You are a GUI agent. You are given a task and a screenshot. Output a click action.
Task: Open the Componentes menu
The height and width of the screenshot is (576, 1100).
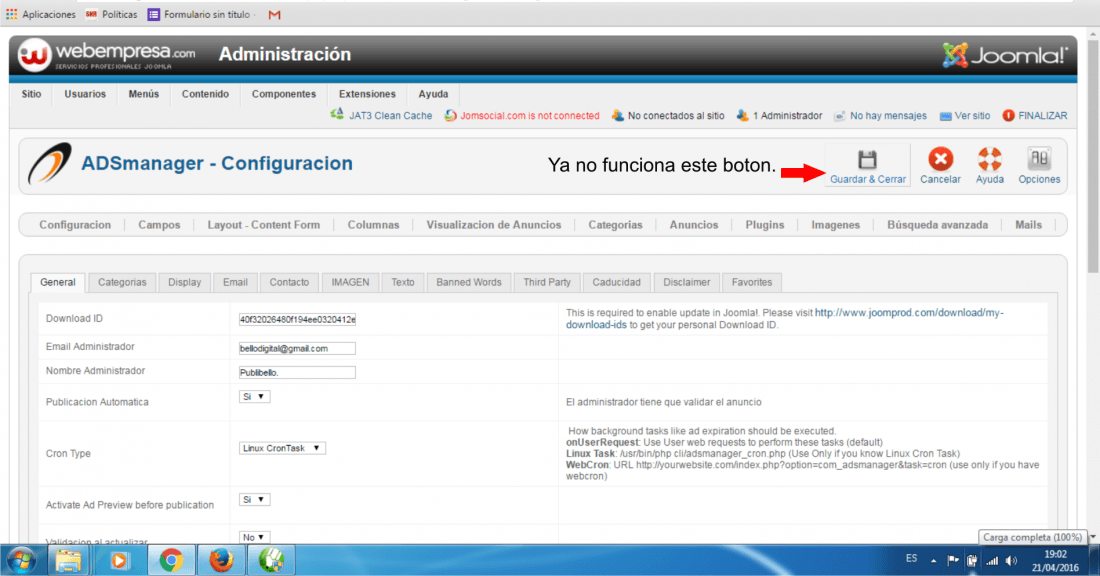coord(283,94)
